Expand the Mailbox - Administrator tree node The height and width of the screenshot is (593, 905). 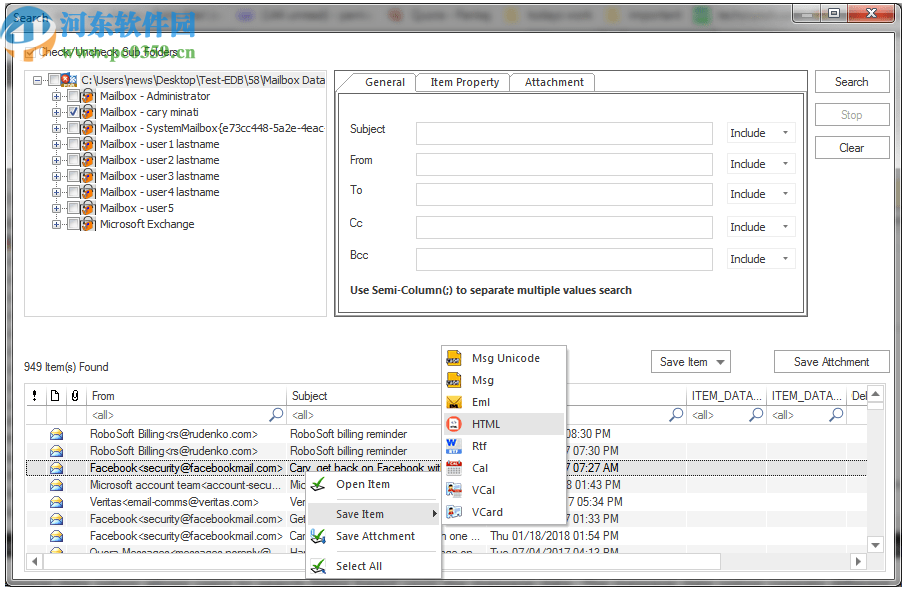57,96
